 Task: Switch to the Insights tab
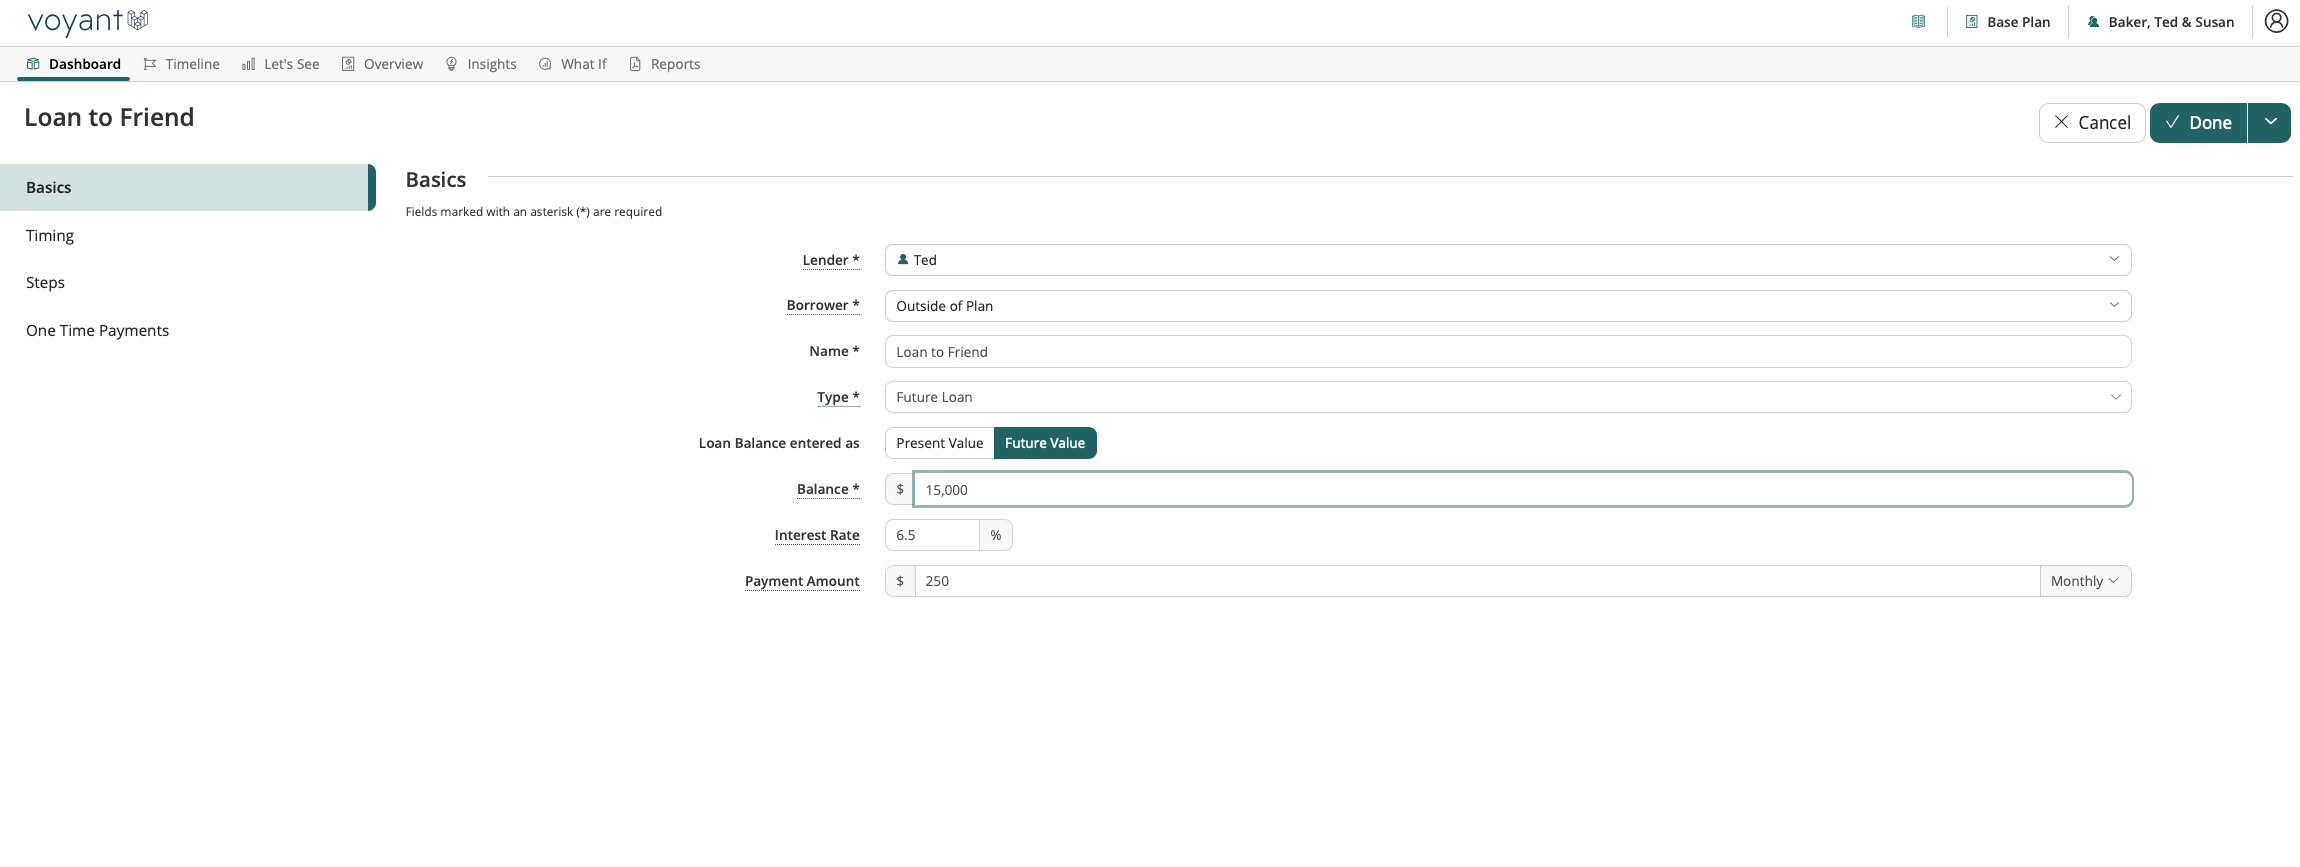point(481,64)
